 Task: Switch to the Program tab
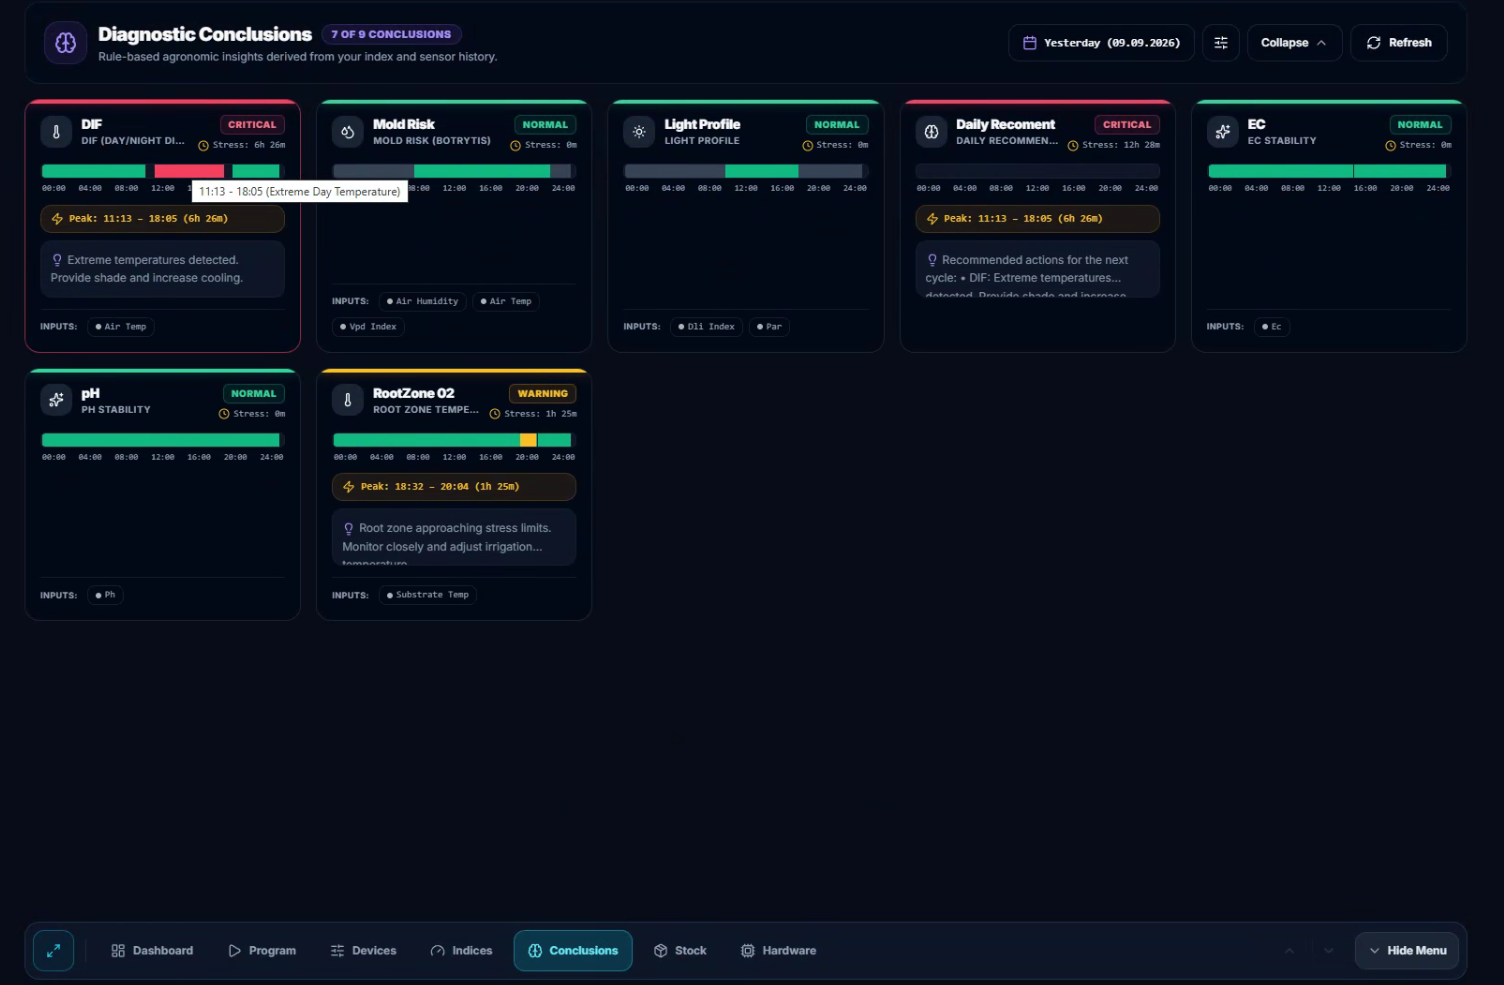[262, 951]
